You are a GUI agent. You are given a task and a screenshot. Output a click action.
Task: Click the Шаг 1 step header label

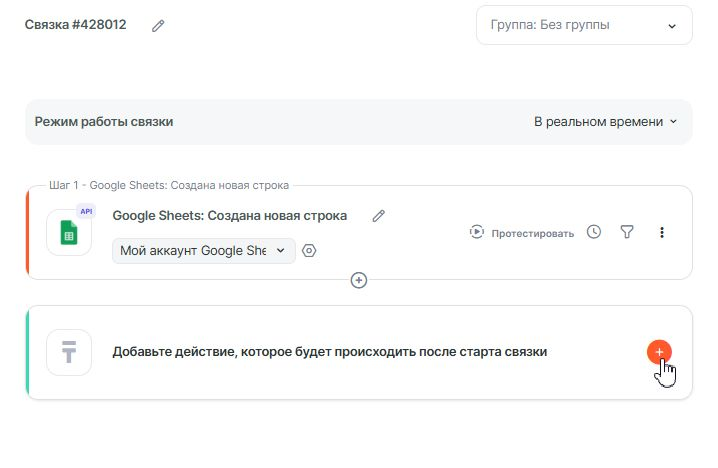point(168,186)
